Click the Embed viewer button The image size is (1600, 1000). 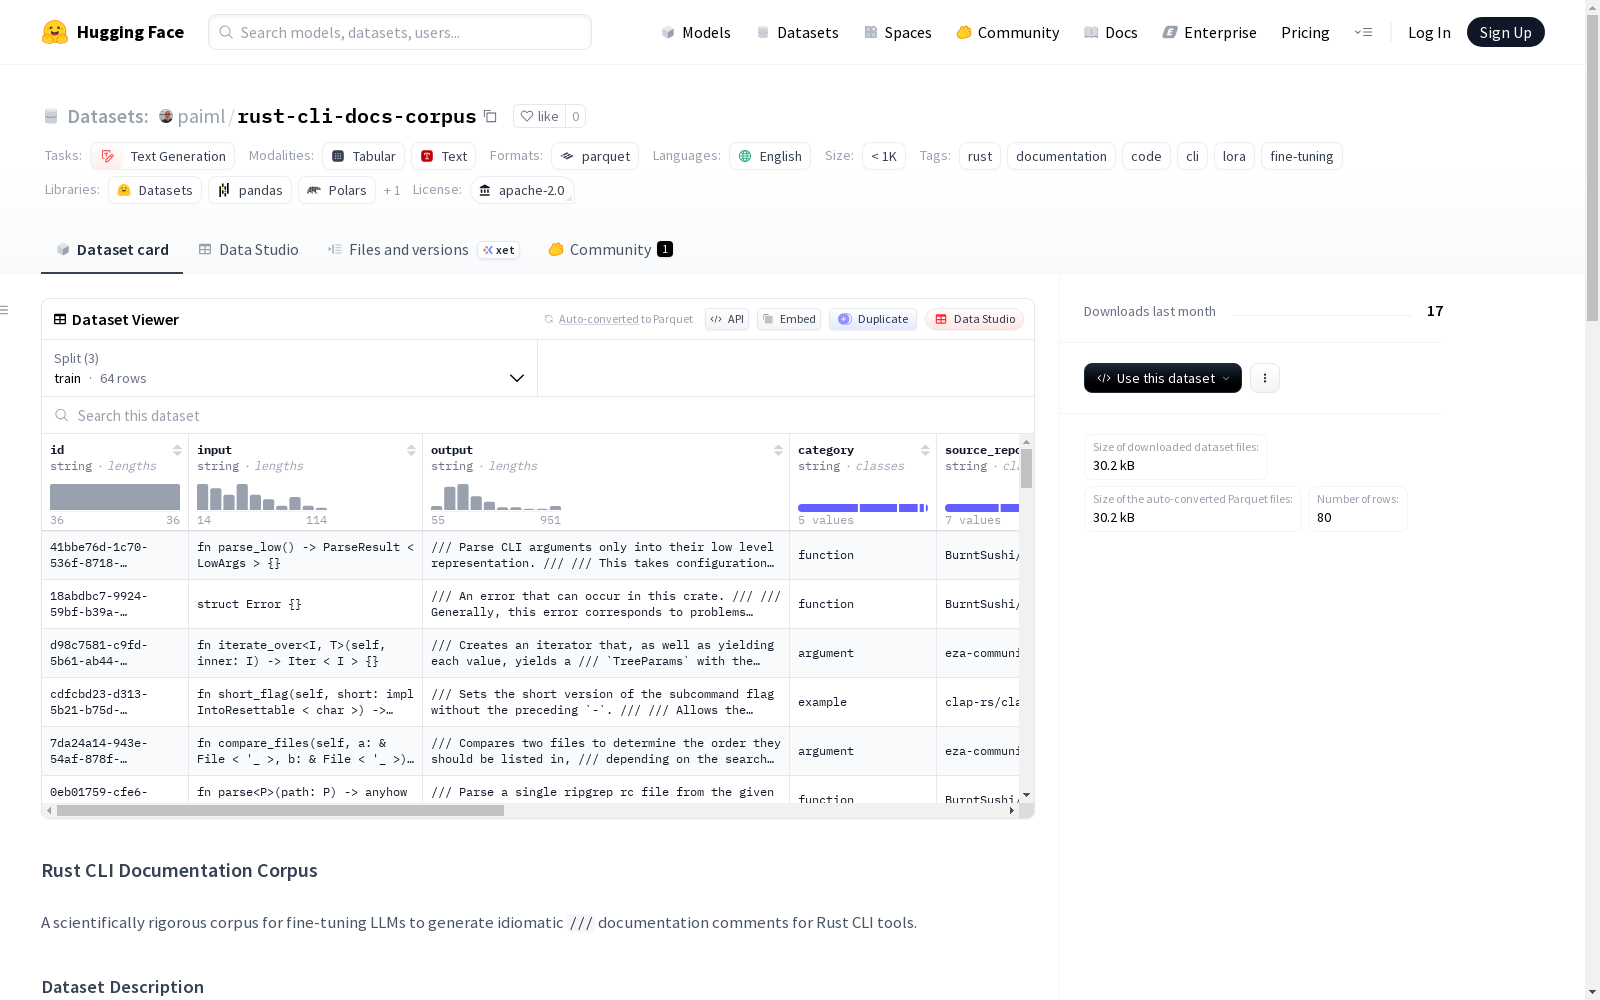(789, 319)
